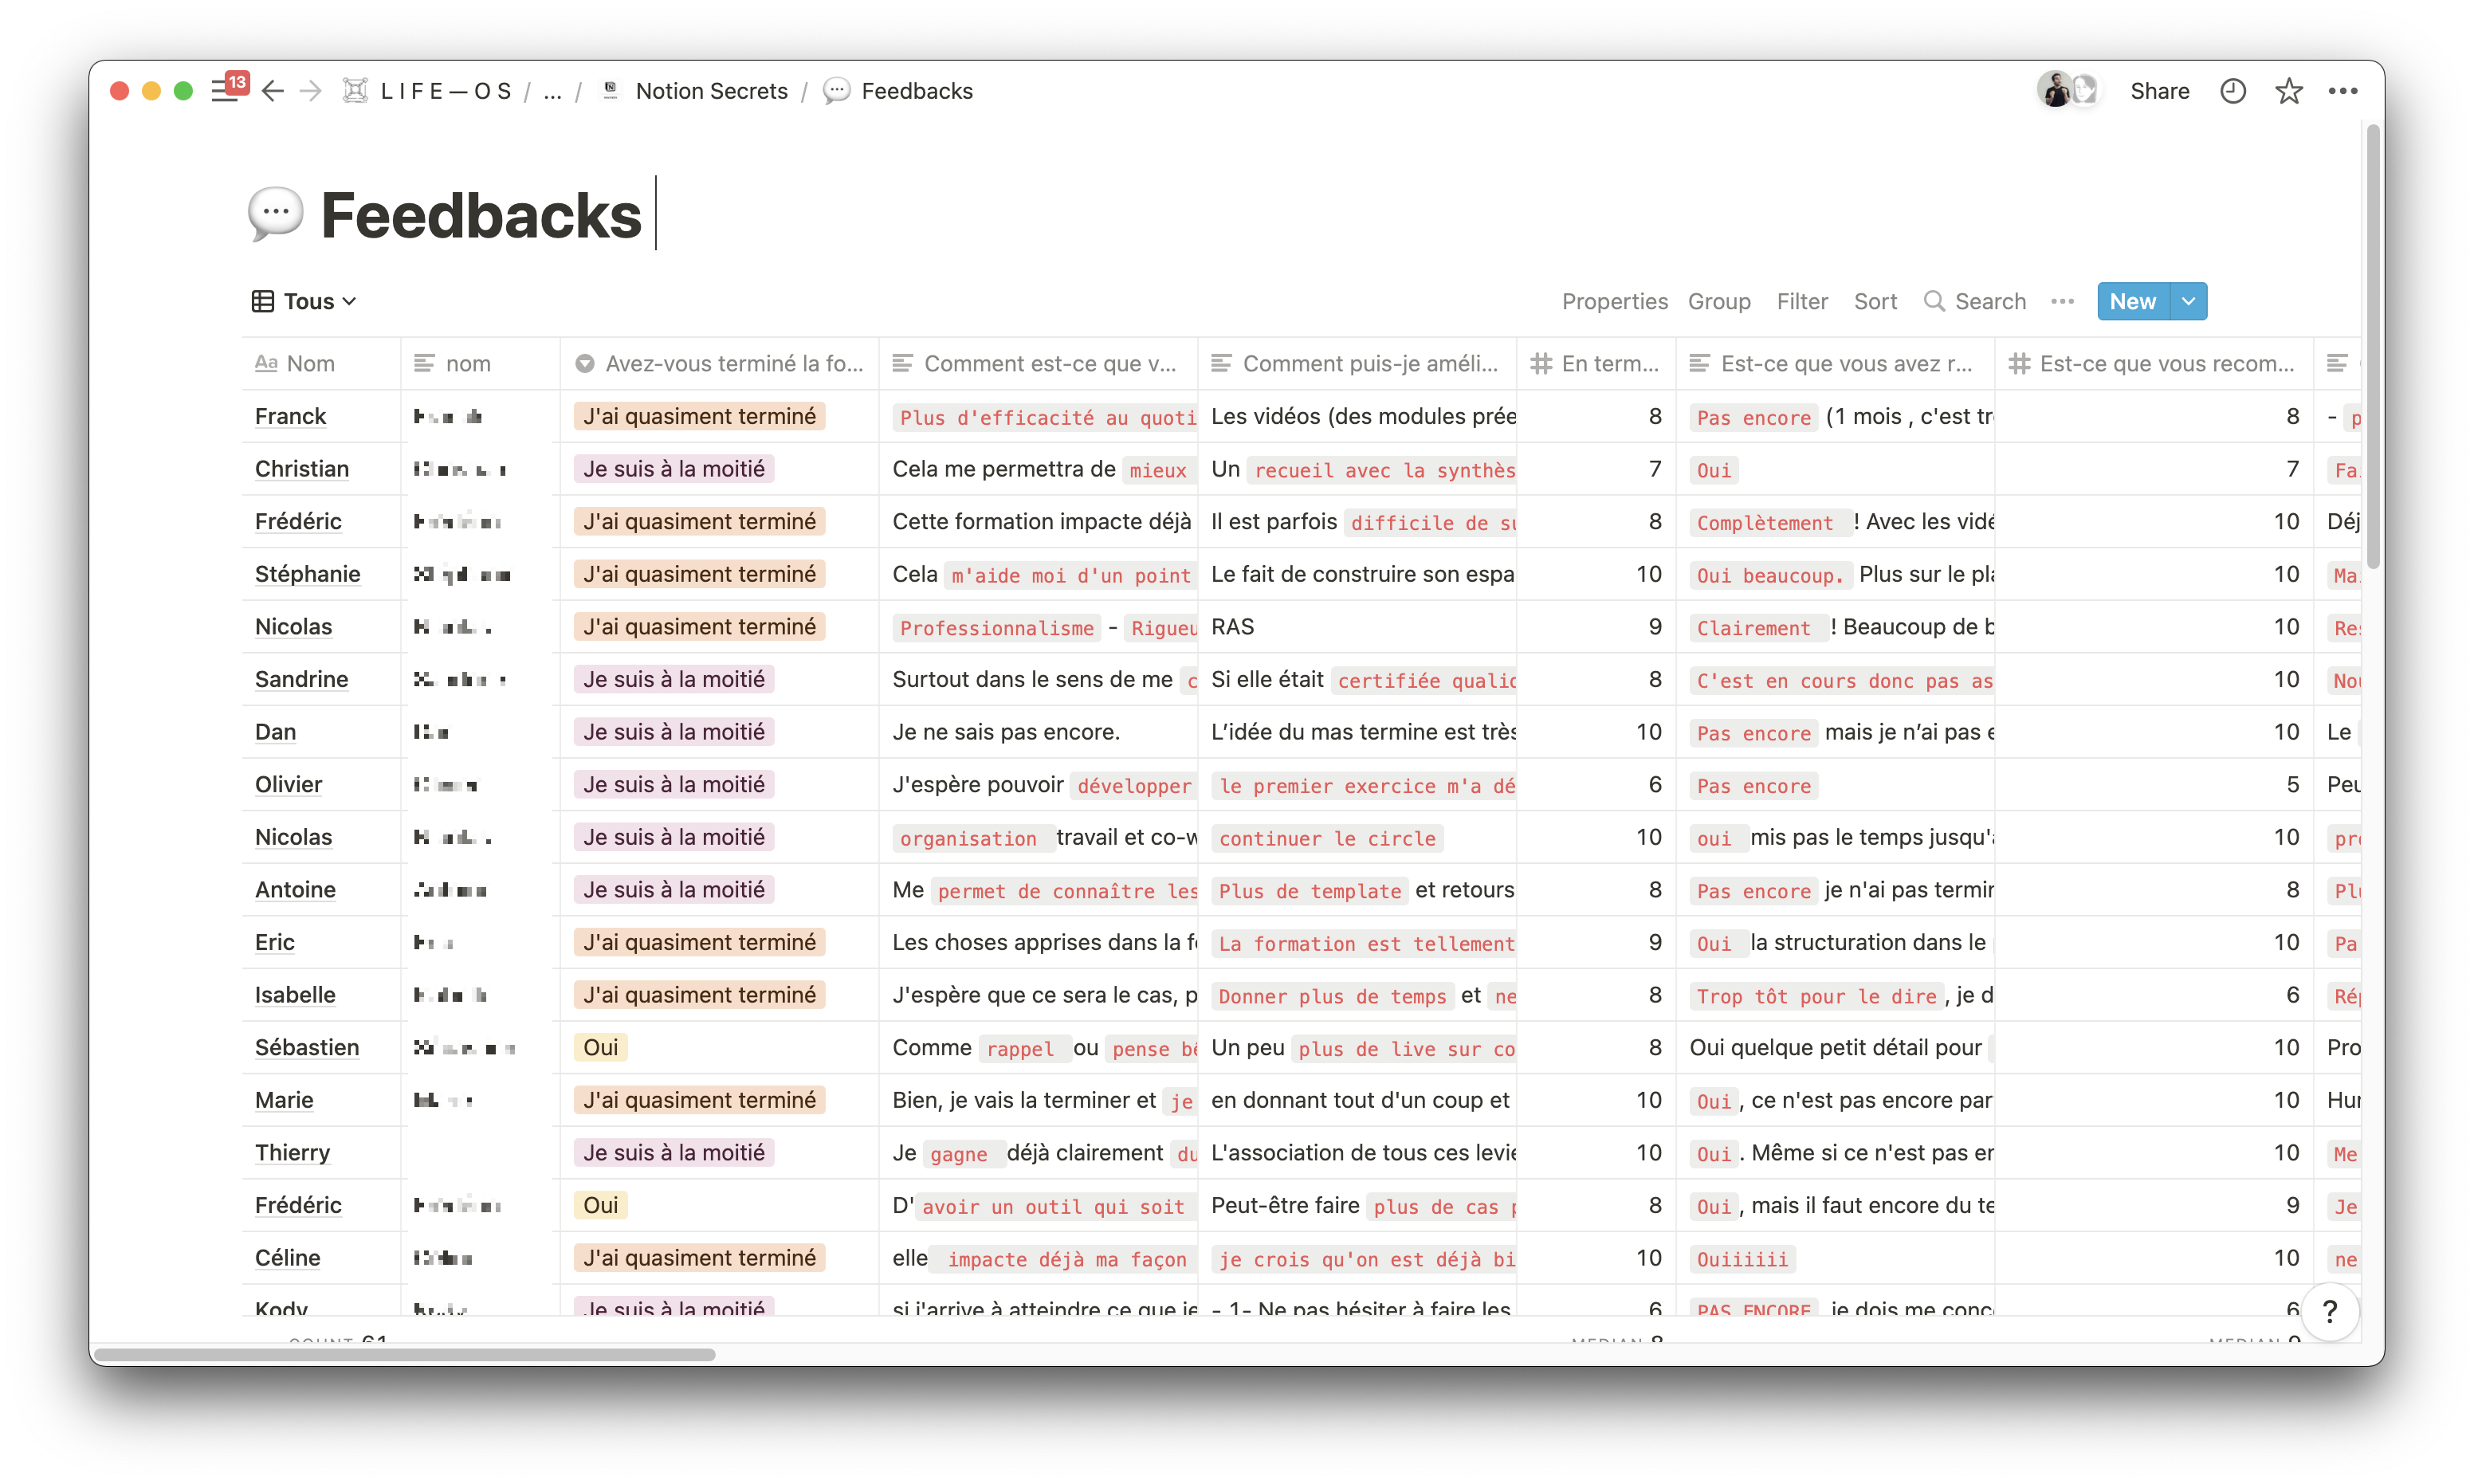This screenshot has height=1484, width=2474.
Task: Click the blue New button
Action: (2132, 301)
